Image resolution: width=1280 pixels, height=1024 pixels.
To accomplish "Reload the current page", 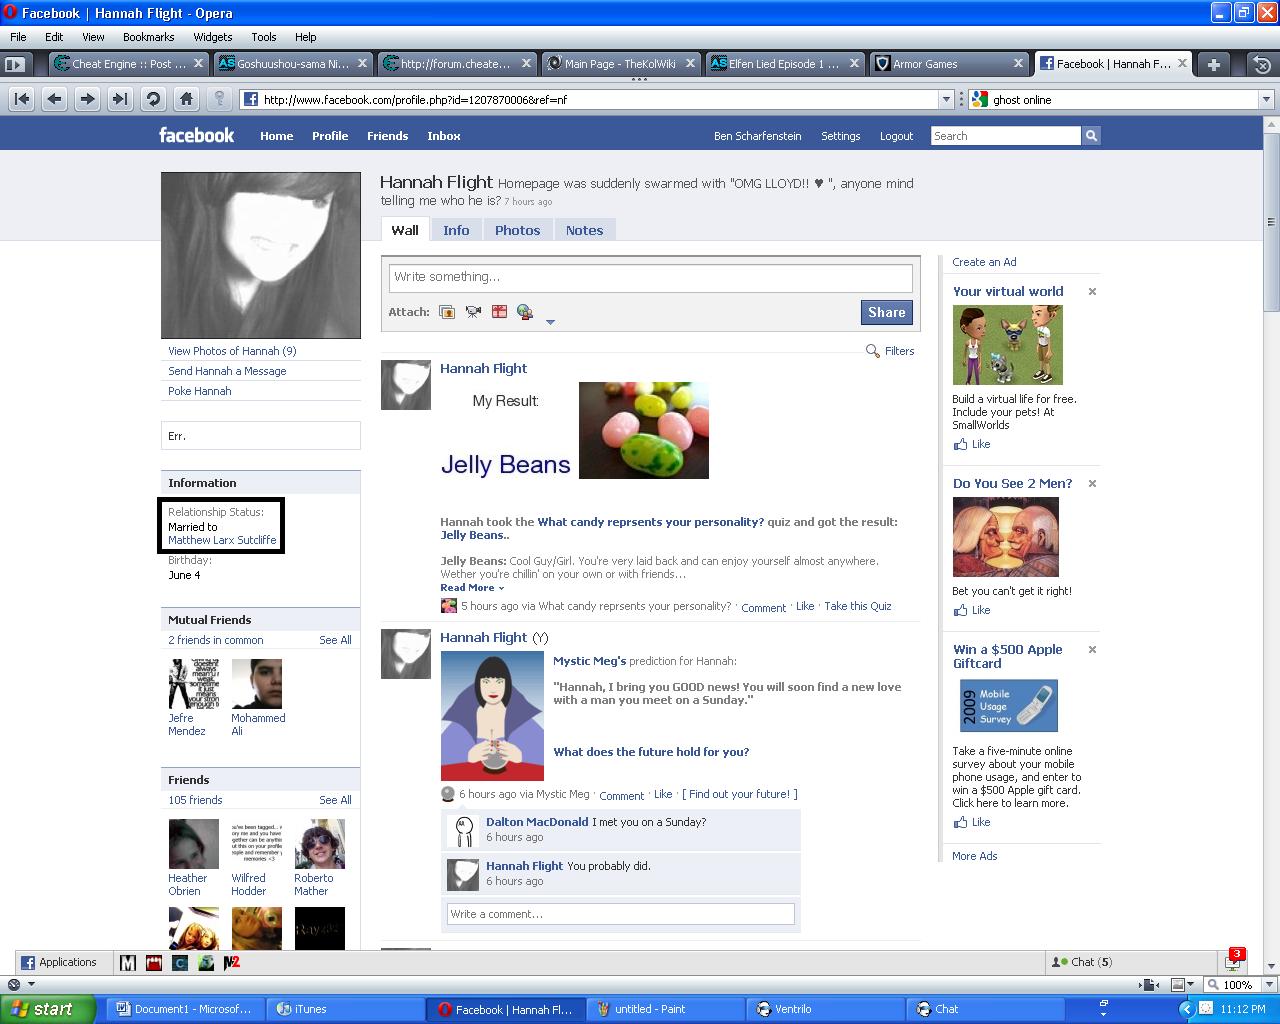I will tap(153, 99).
